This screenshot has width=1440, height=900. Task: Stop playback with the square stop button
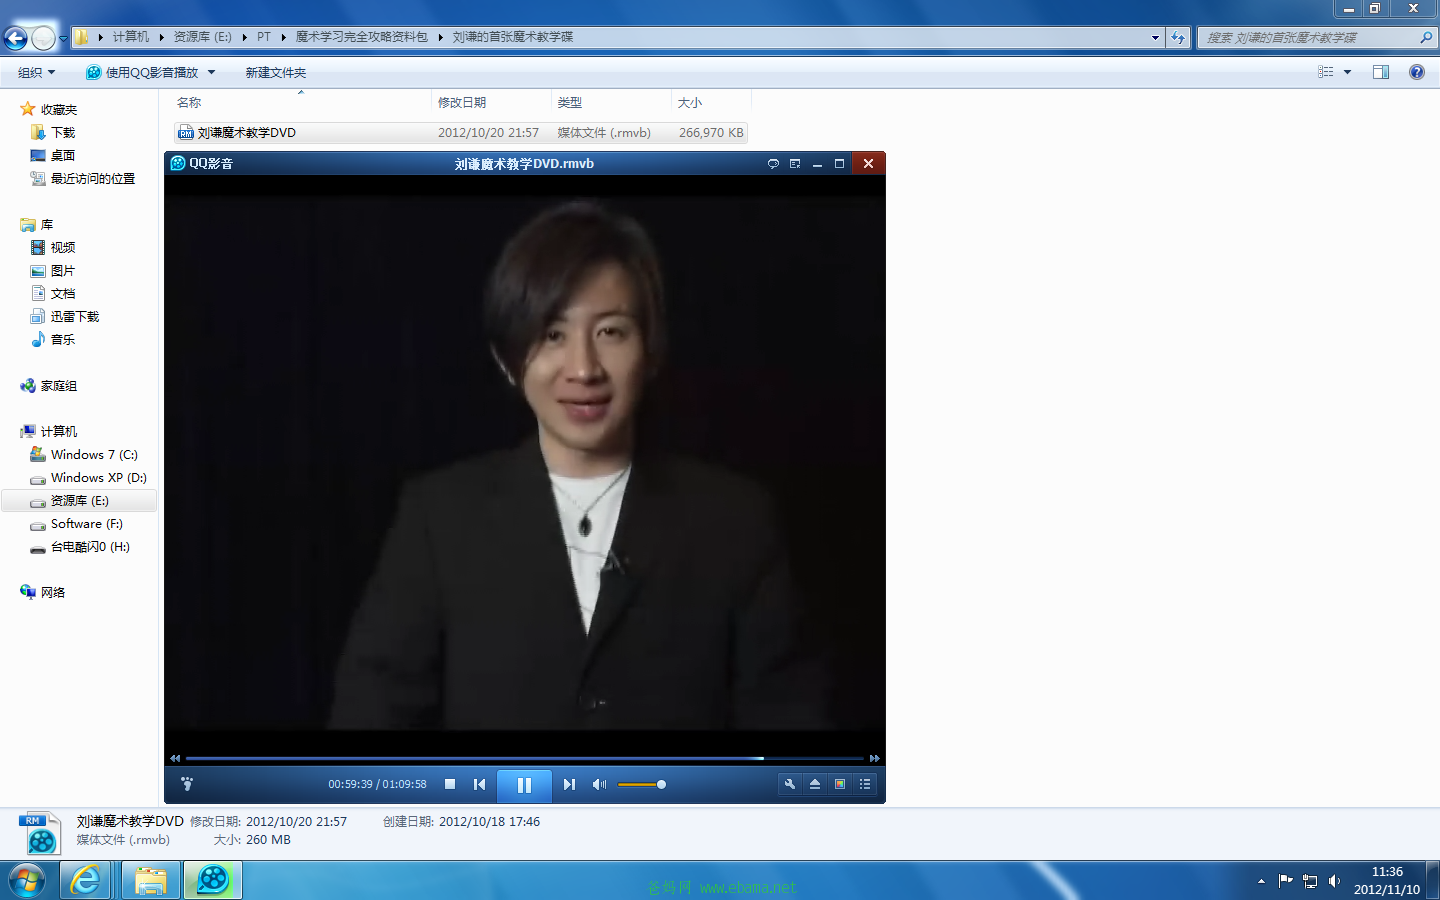pyautogui.click(x=450, y=784)
